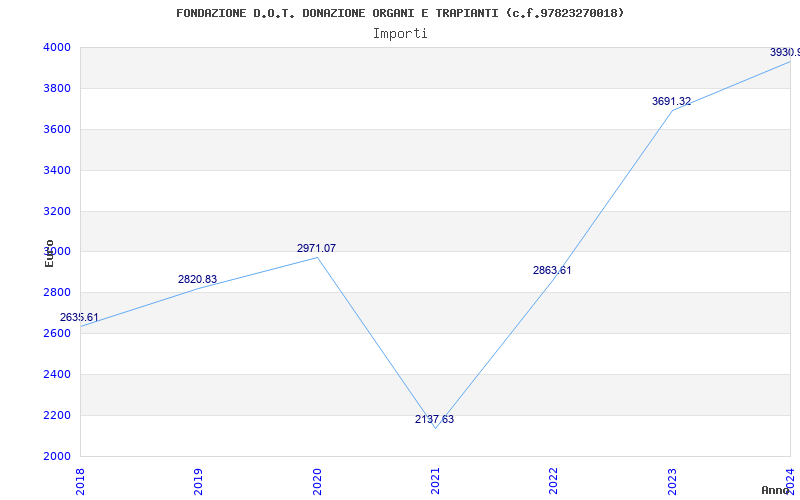The height and width of the screenshot is (500, 800).
Task: Click the y-axis tick label 3600
Action: pos(56,129)
